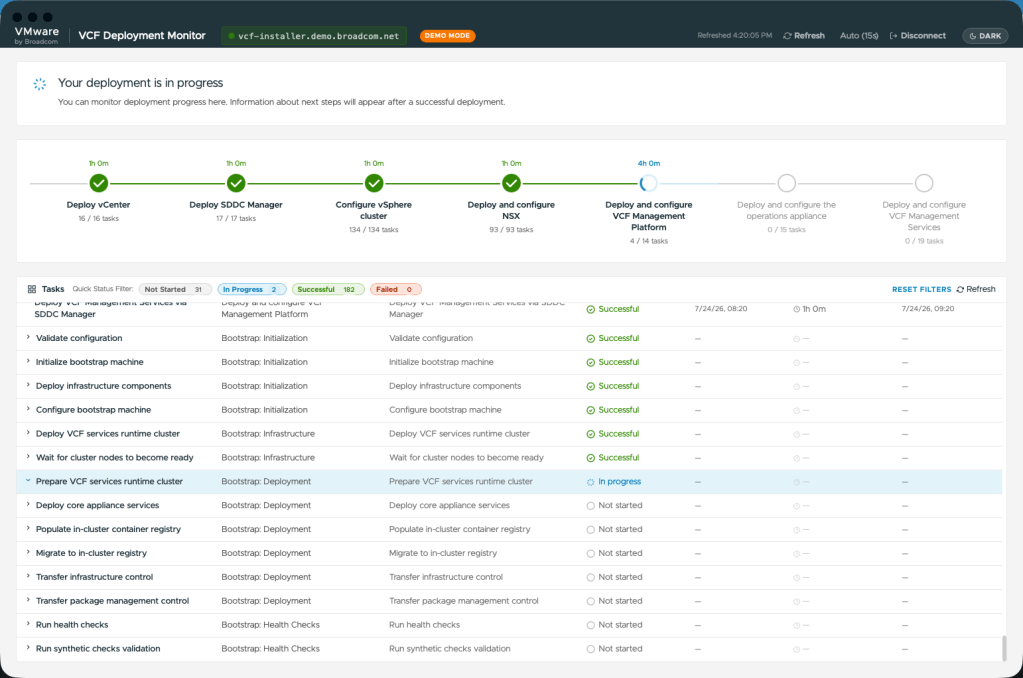
Task: Click the 7/24/26, 08:20 start time cell
Action: pos(721,309)
